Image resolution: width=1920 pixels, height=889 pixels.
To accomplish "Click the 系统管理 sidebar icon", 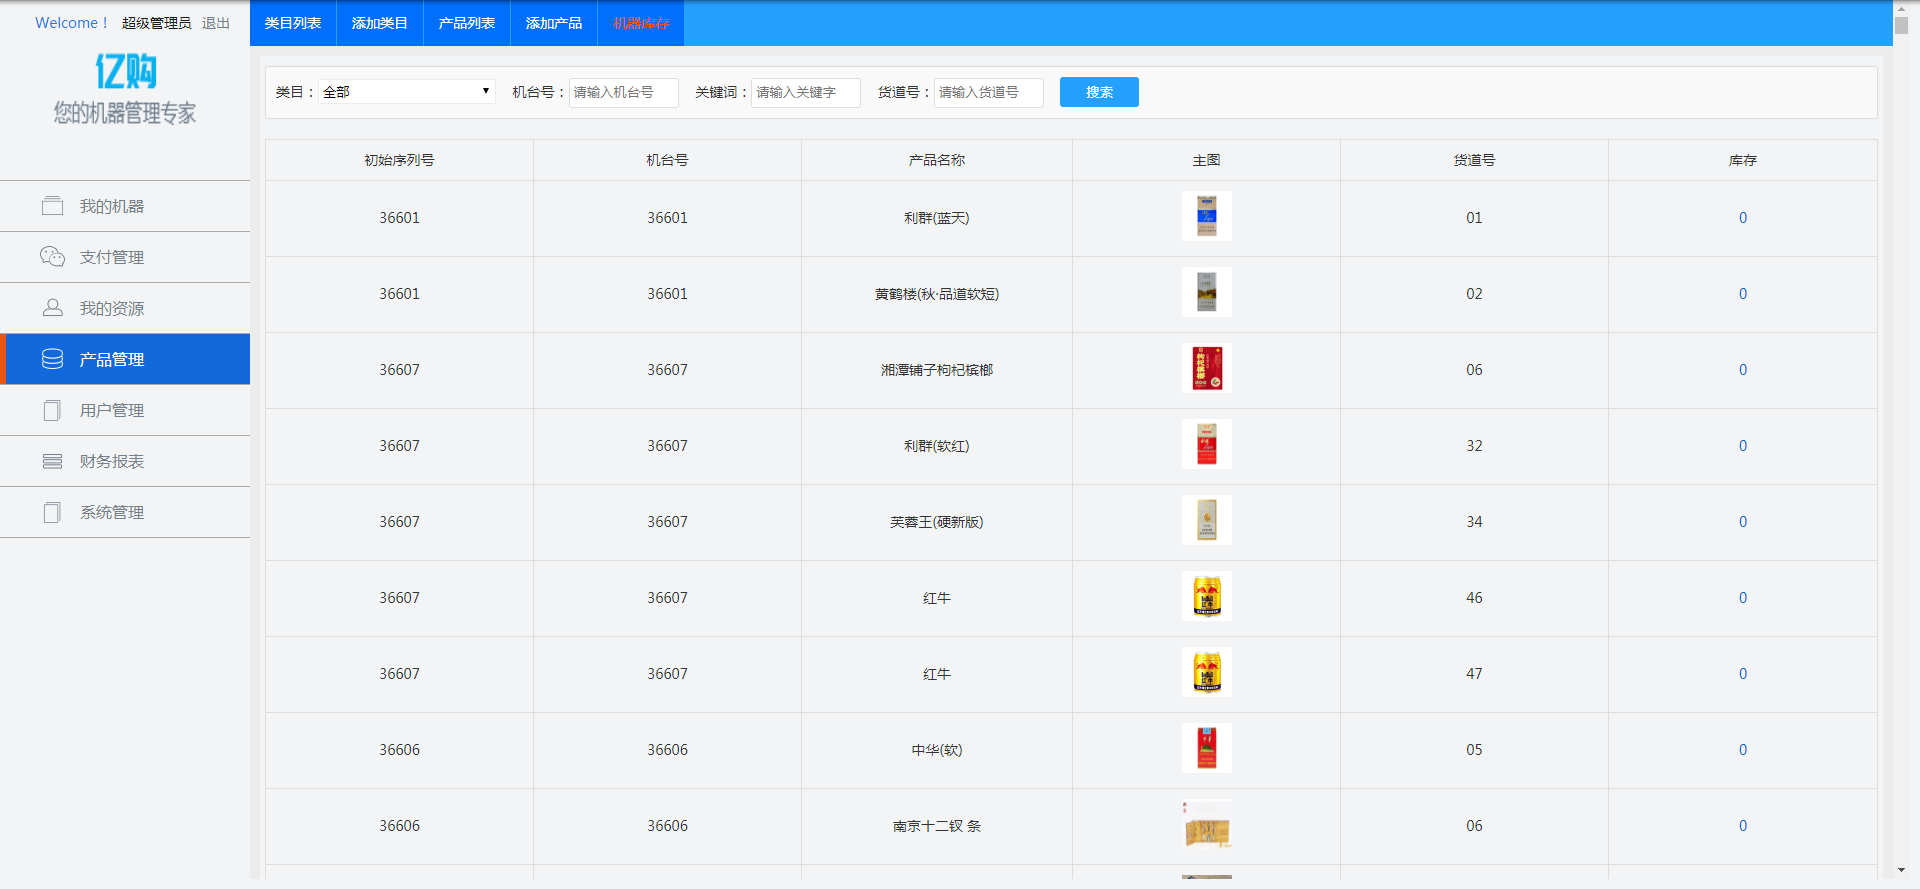I will [52, 512].
